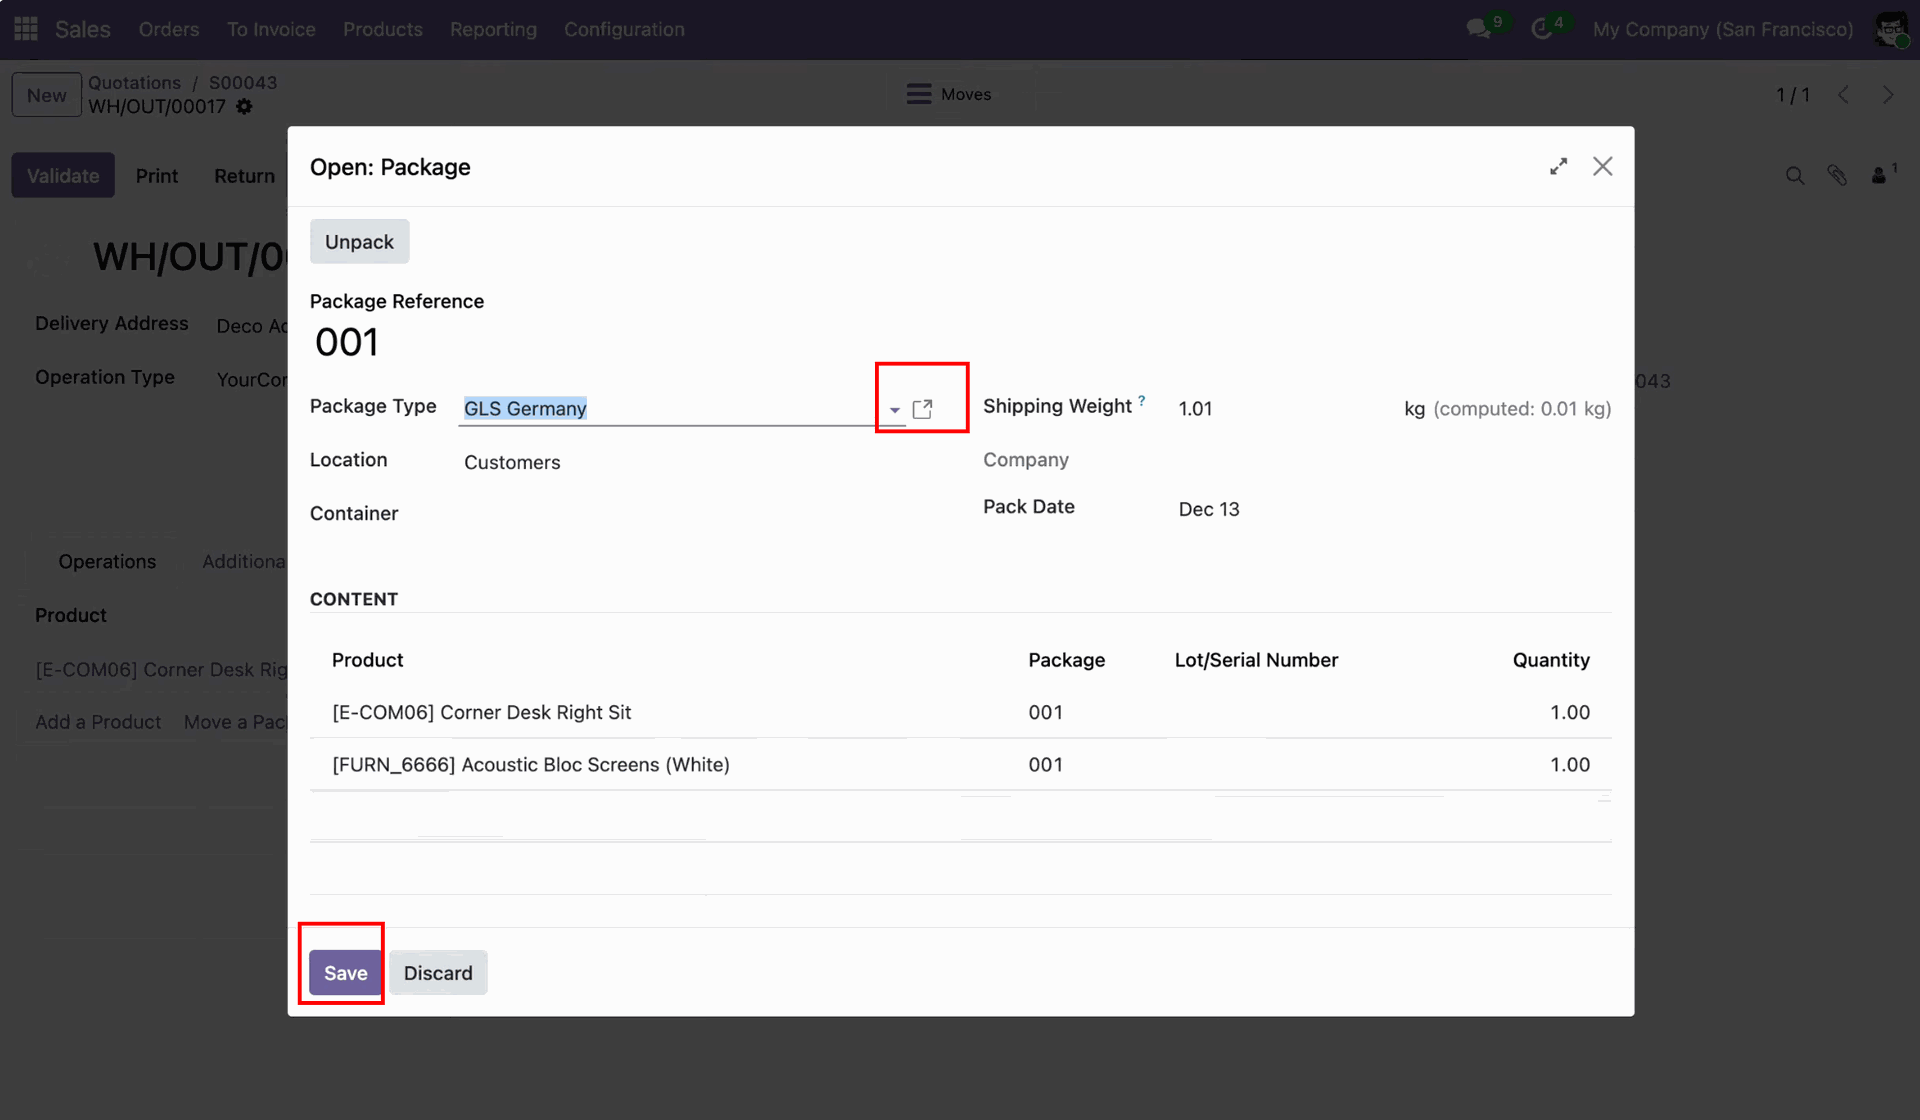This screenshot has height=1120, width=1920.
Task: Click the user avatar icon
Action: pyautogui.click(x=1891, y=29)
